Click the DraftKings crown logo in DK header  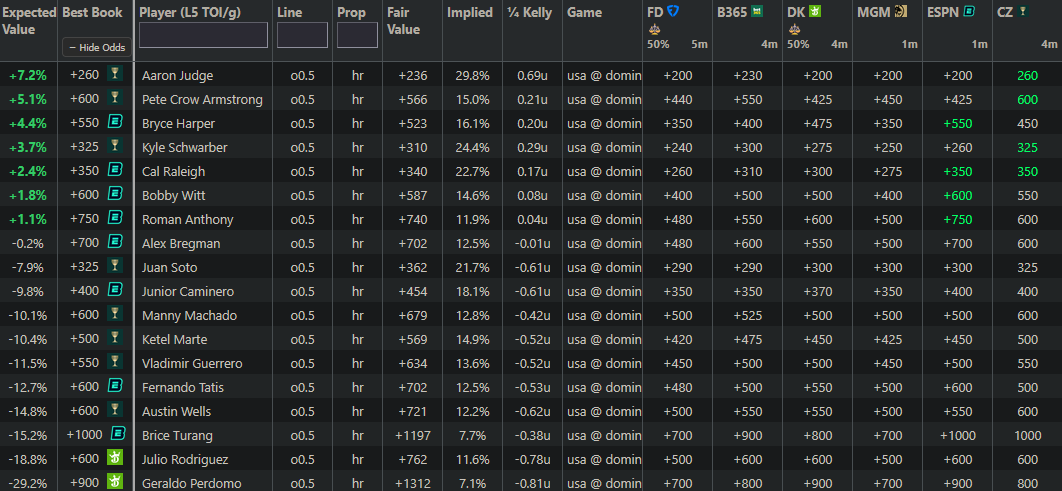pos(815,12)
